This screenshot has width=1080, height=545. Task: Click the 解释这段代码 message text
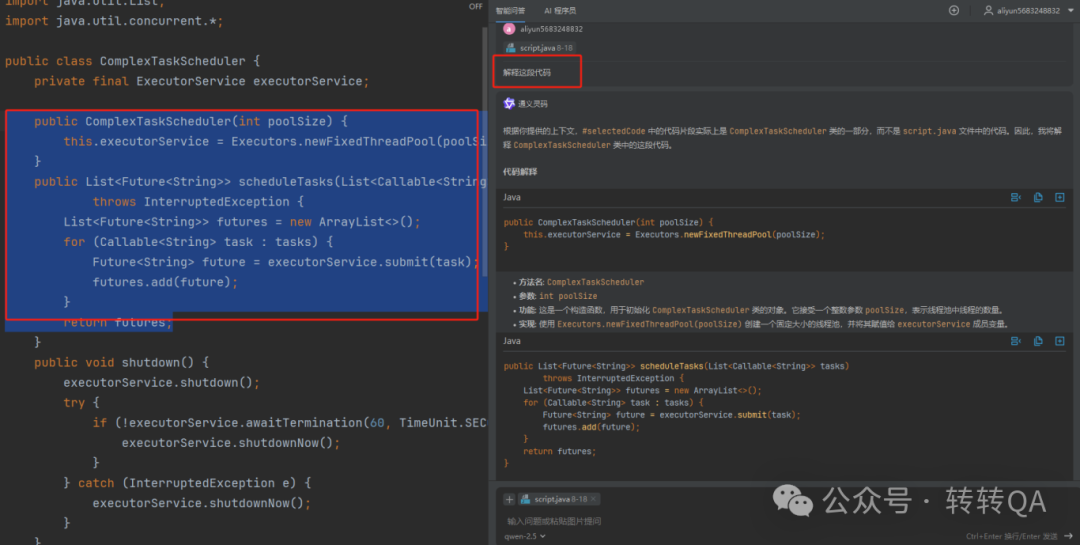[x=527, y=72]
